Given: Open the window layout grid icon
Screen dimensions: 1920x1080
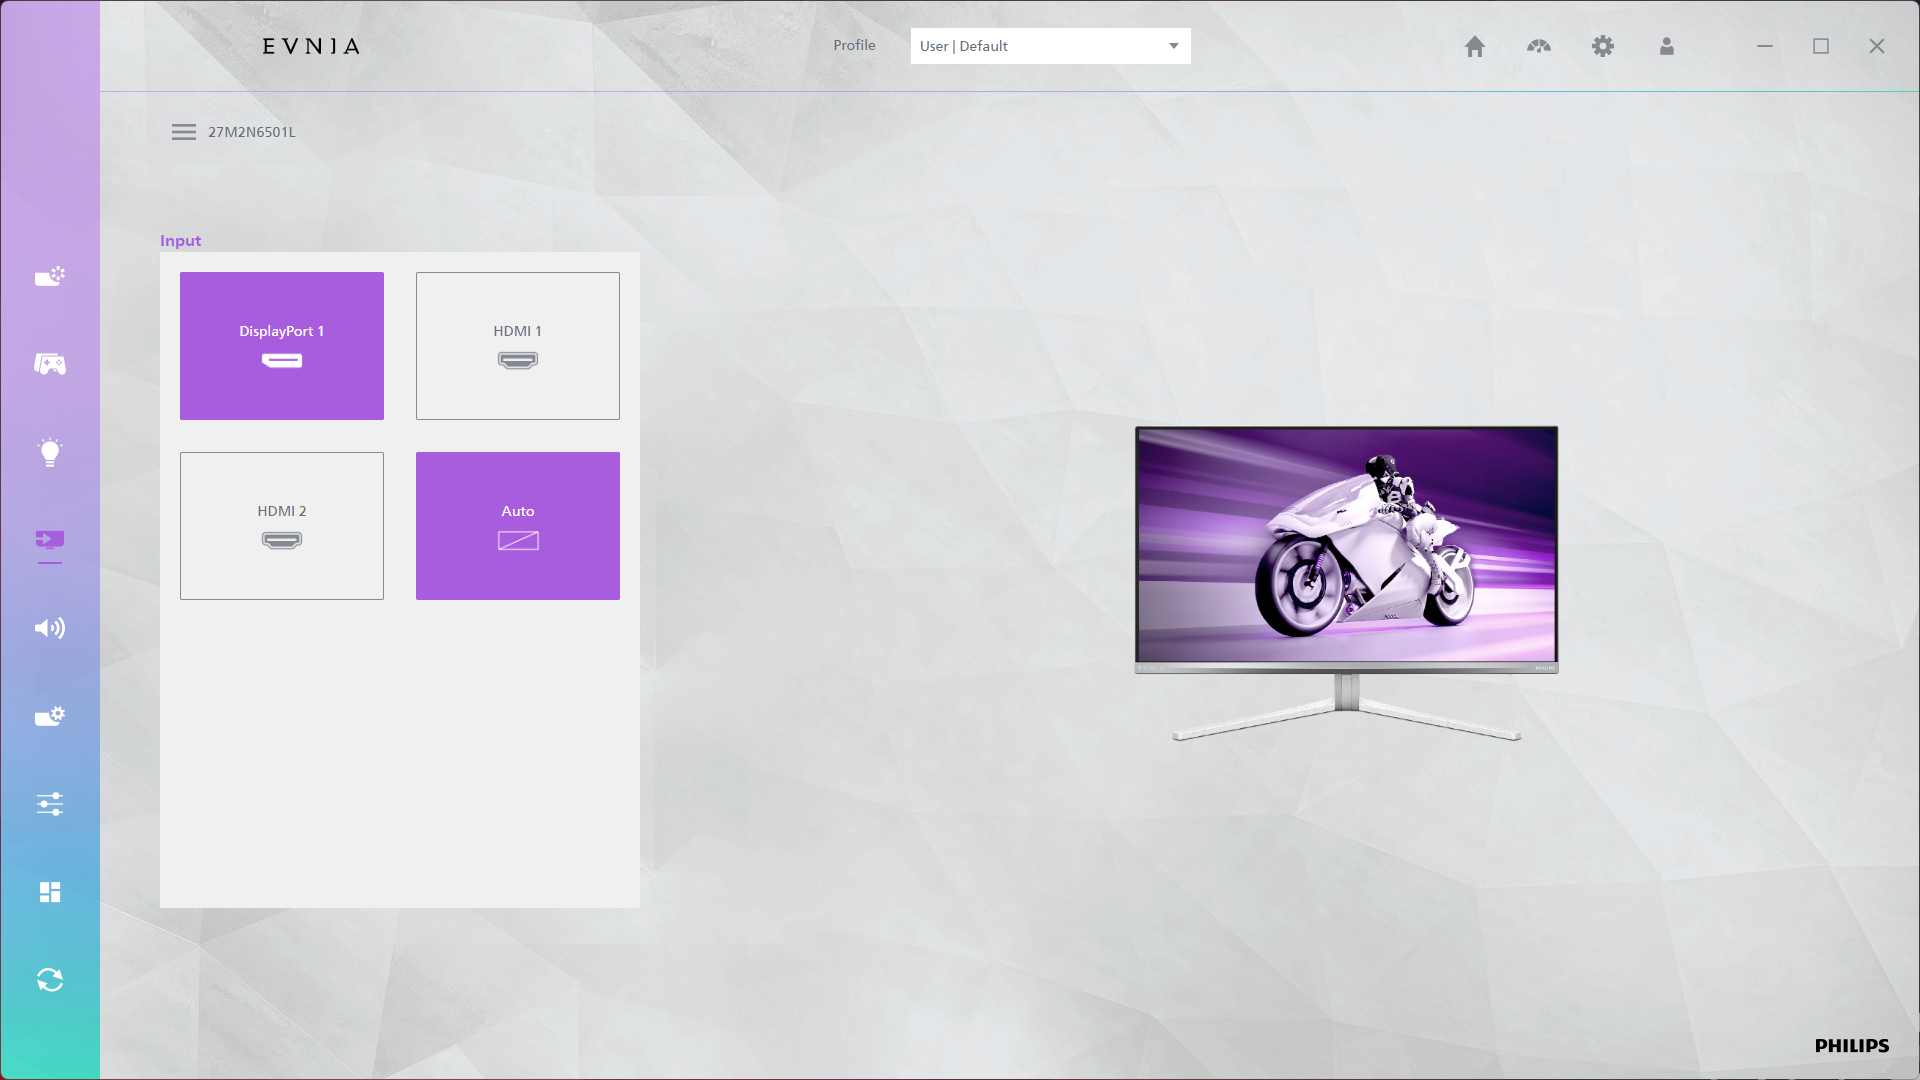Looking at the screenshot, I should click(50, 892).
